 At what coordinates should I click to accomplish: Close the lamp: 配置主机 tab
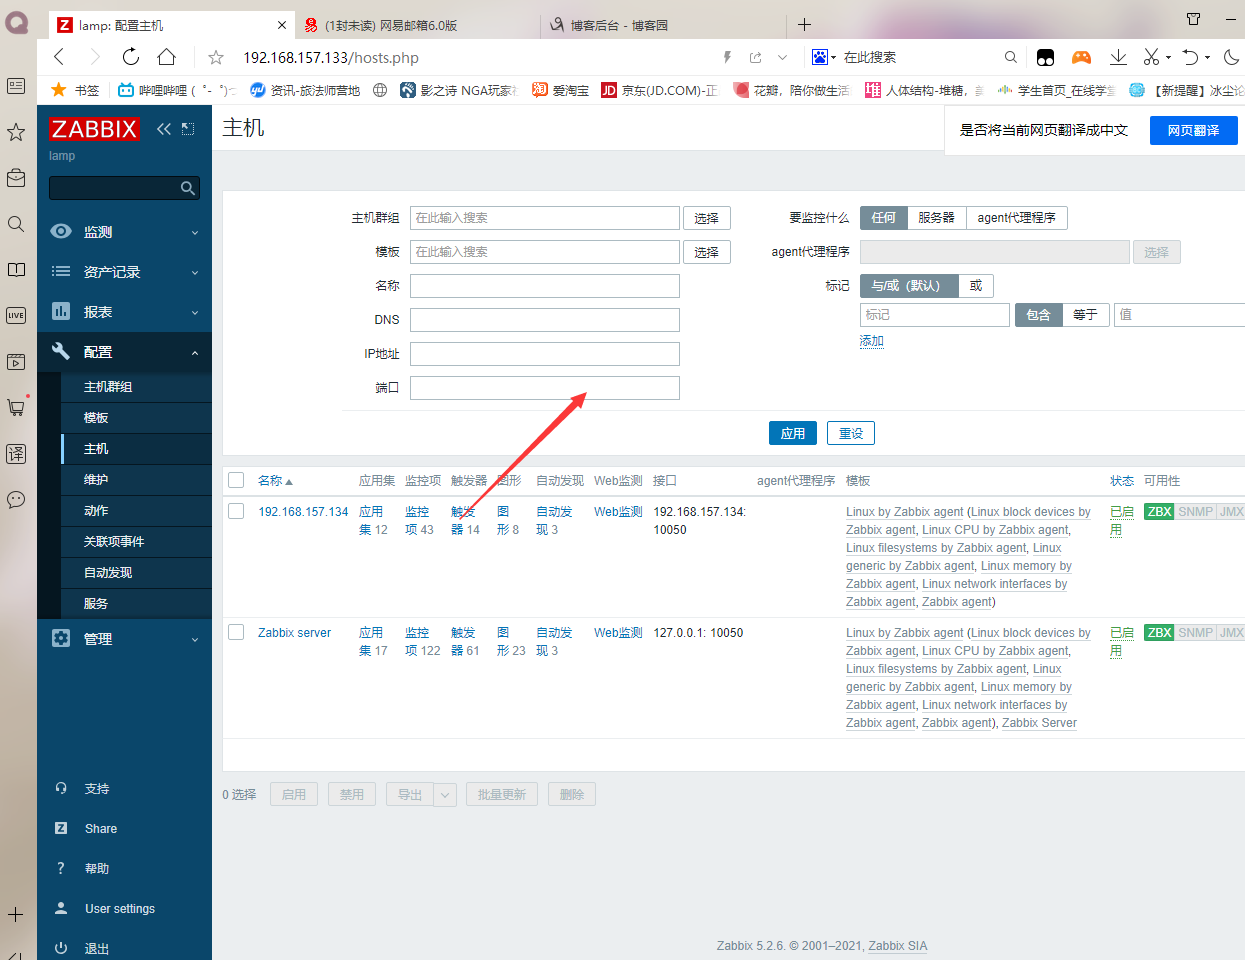coord(281,25)
